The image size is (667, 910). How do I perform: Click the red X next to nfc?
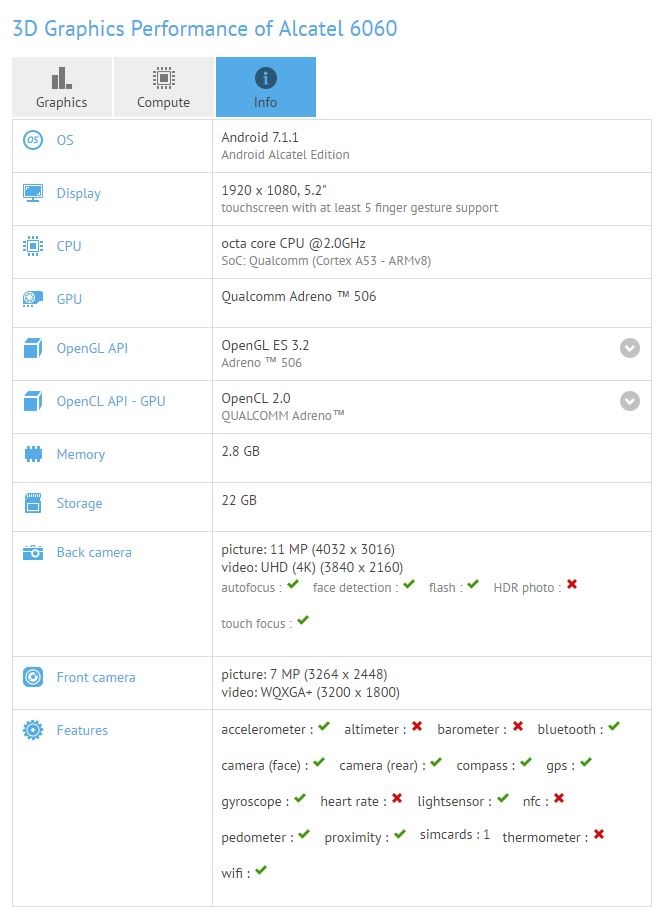[x=559, y=799]
